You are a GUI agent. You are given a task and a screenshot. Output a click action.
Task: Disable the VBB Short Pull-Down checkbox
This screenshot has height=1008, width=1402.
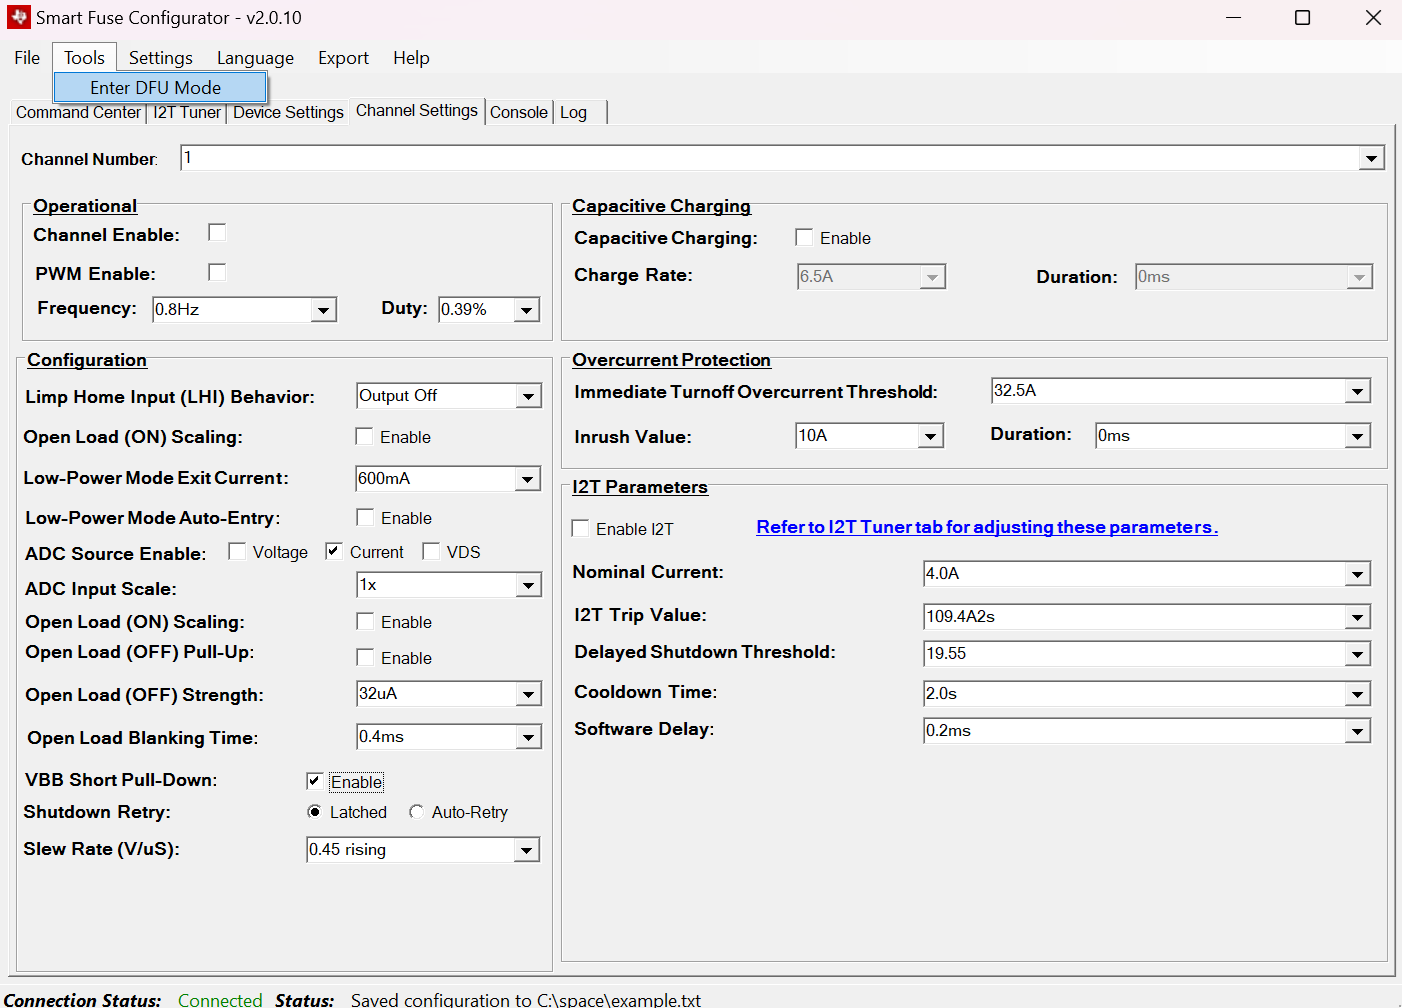click(x=314, y=781)
